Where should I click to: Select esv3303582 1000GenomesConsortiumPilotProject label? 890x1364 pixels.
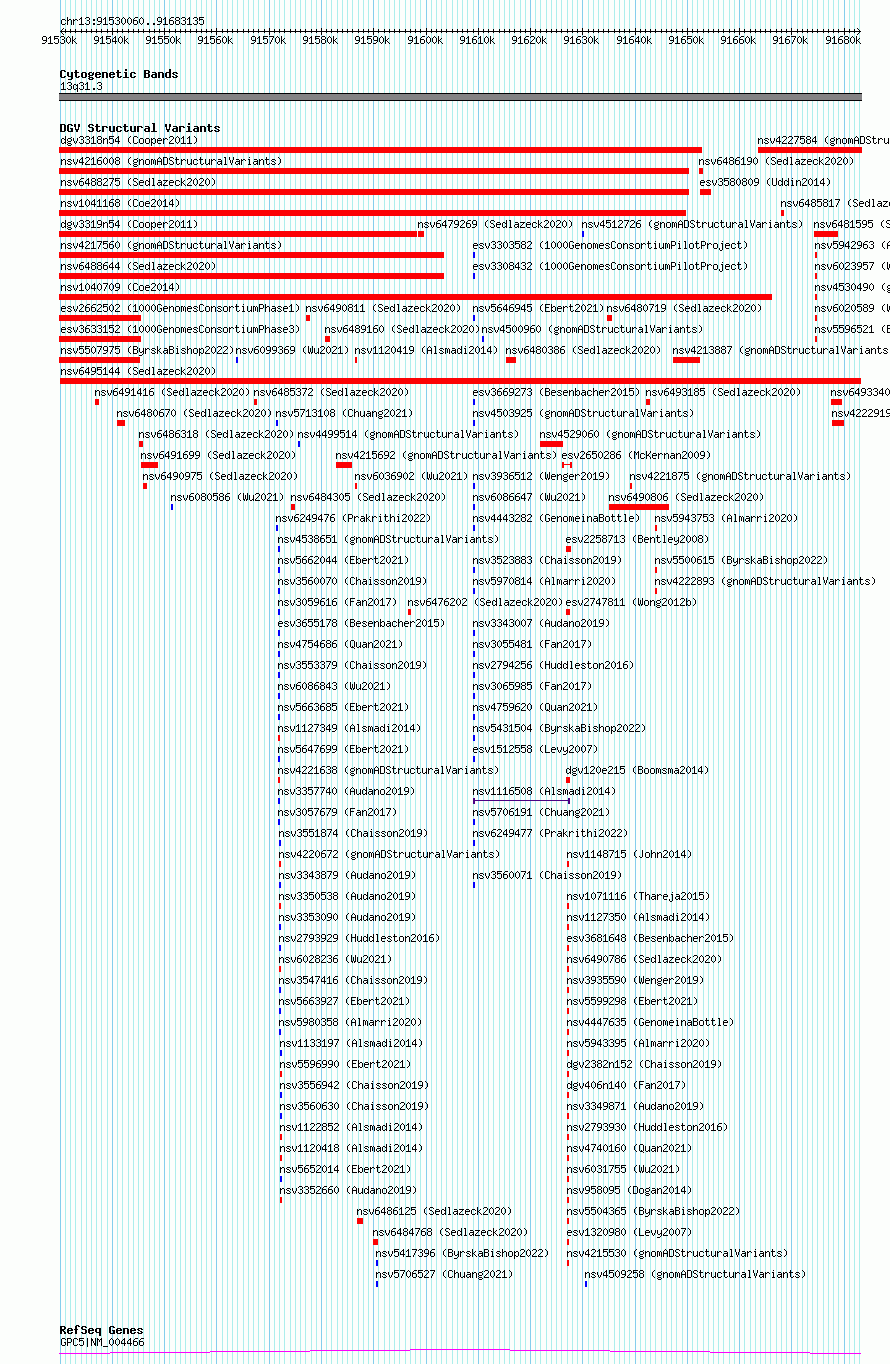(x=610, y=245)
